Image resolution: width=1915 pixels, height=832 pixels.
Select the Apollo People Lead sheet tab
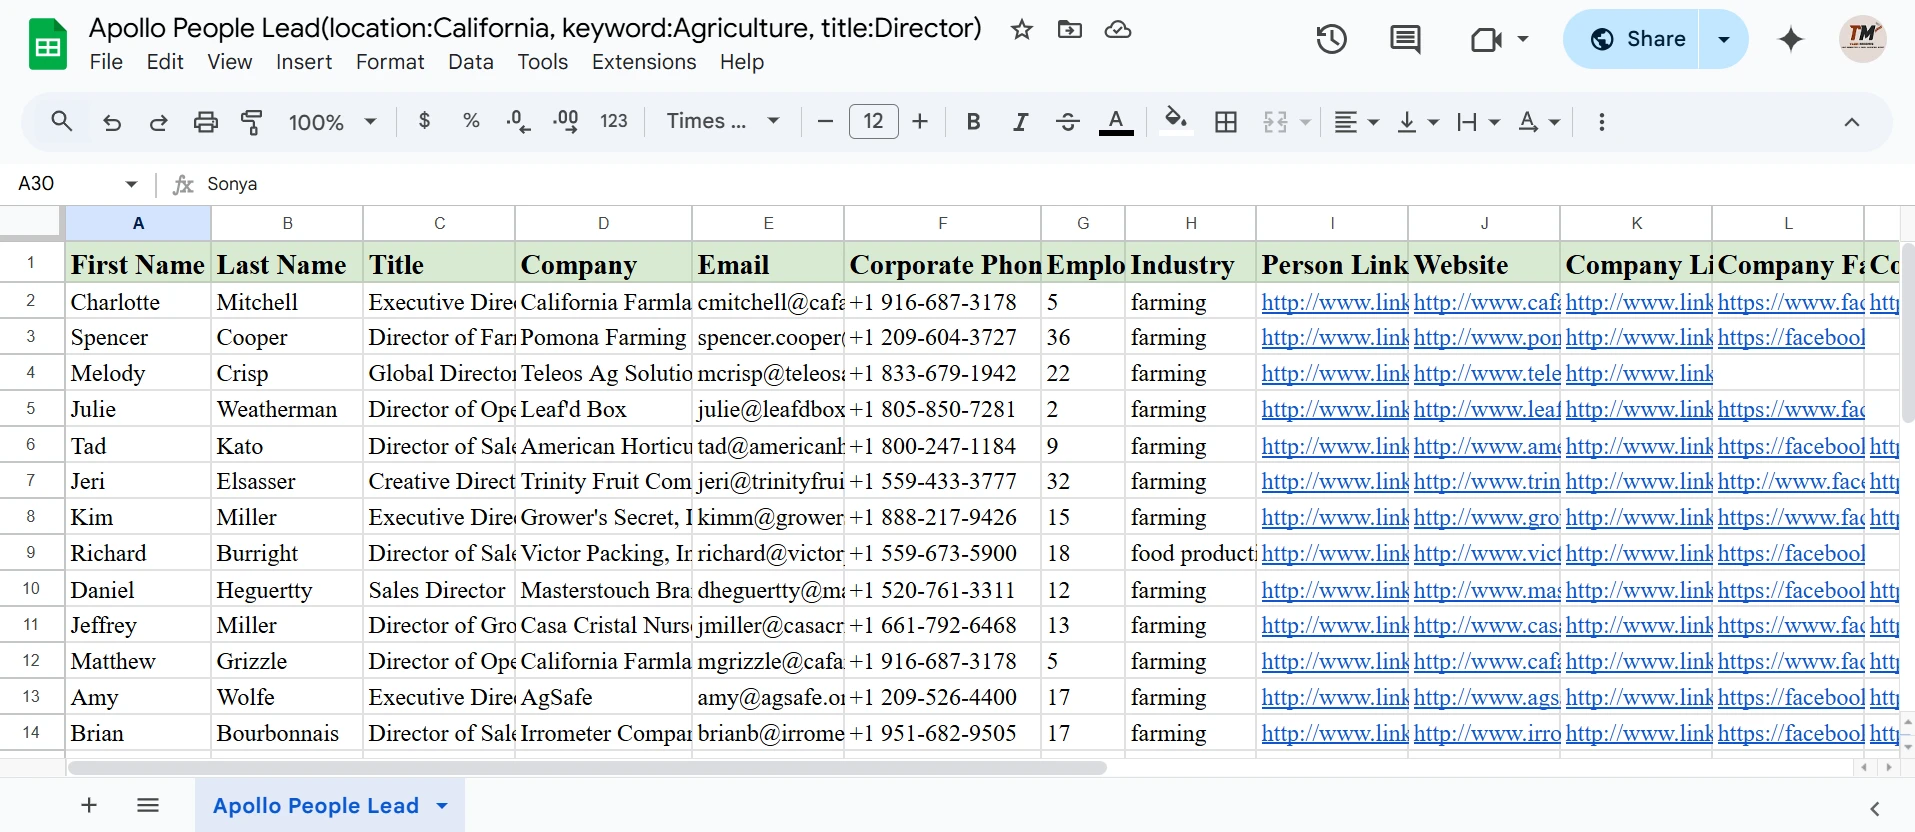[x=316, y=806]
